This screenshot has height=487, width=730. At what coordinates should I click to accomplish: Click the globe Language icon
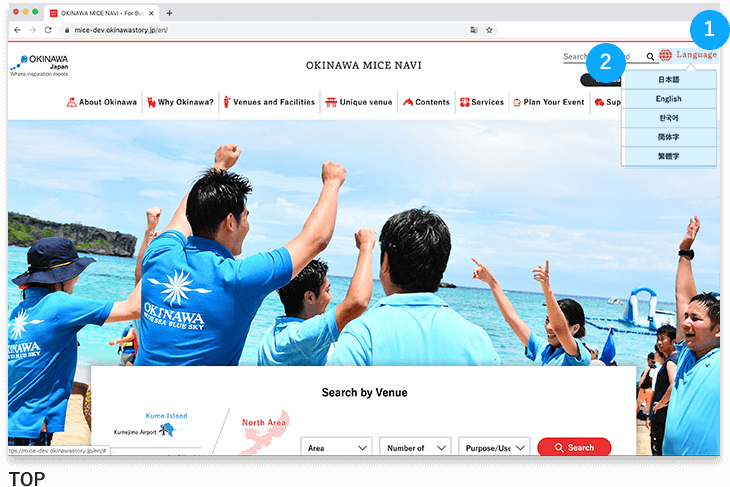tap(665, 56)
